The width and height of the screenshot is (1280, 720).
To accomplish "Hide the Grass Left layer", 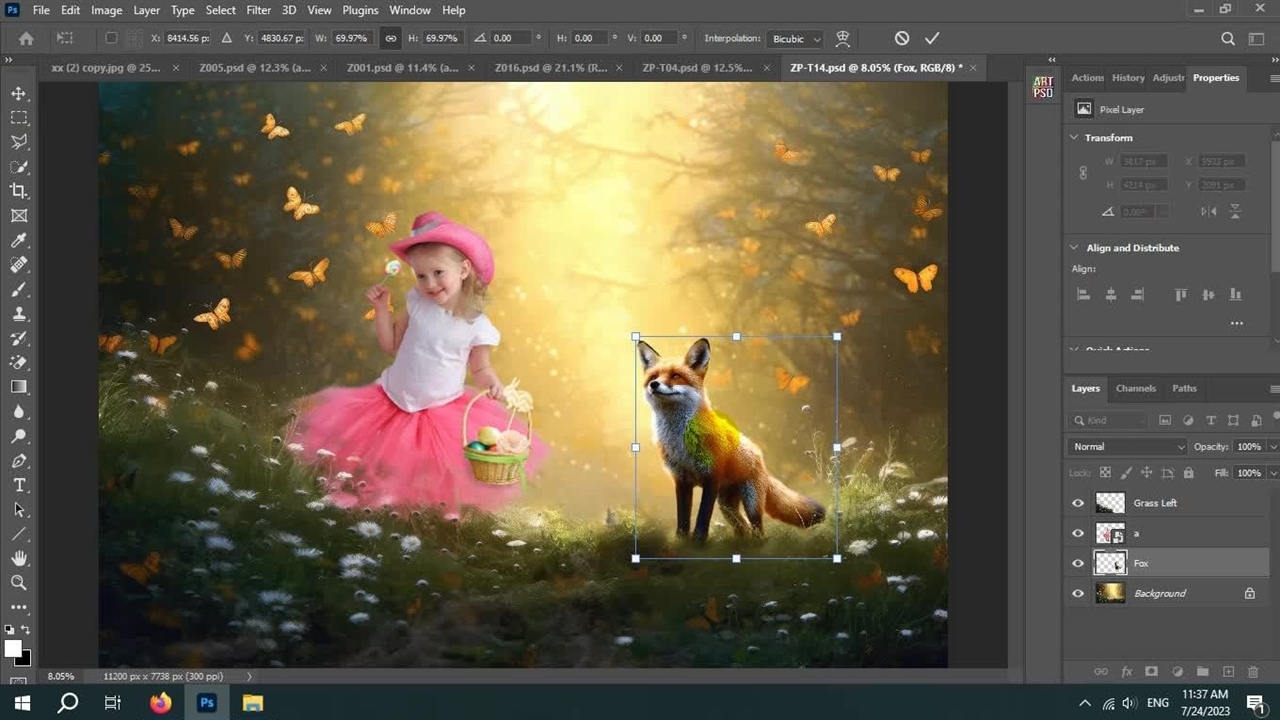I will pos(1078,503).
